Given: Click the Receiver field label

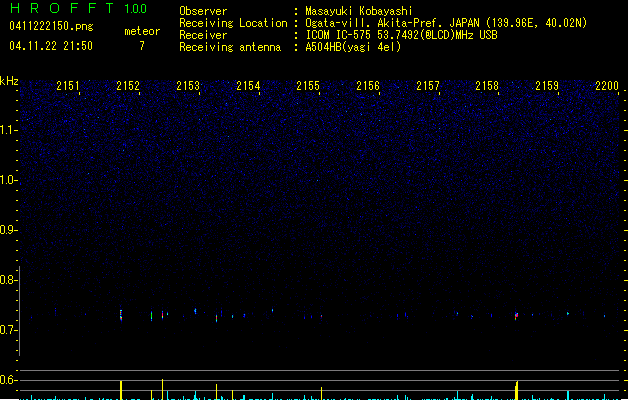Looking at the screenshot, I should [203, 35].
